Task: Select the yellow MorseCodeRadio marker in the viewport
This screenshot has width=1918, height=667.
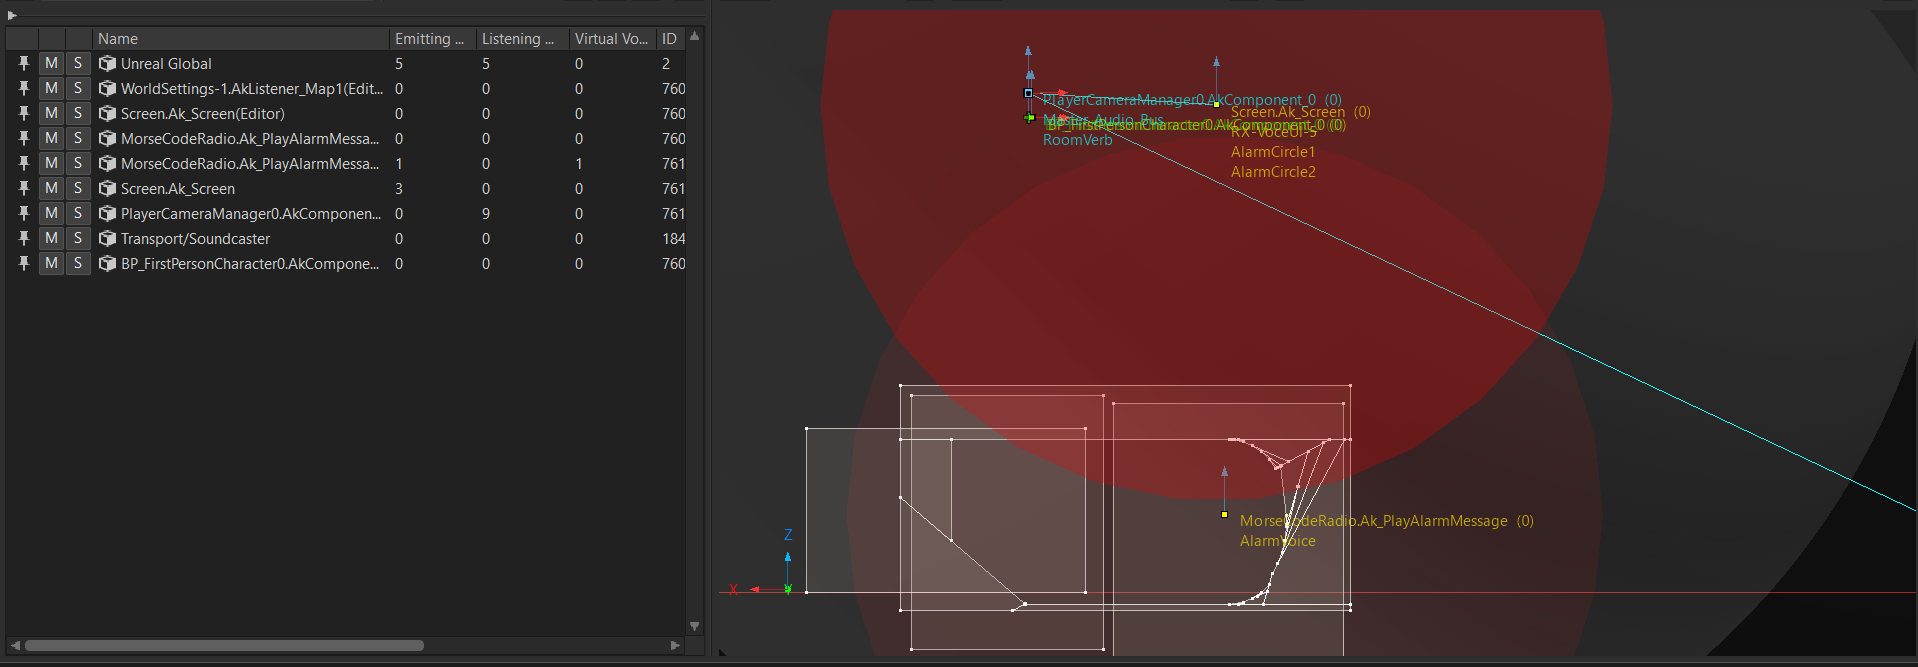Action: (1224, 514)
